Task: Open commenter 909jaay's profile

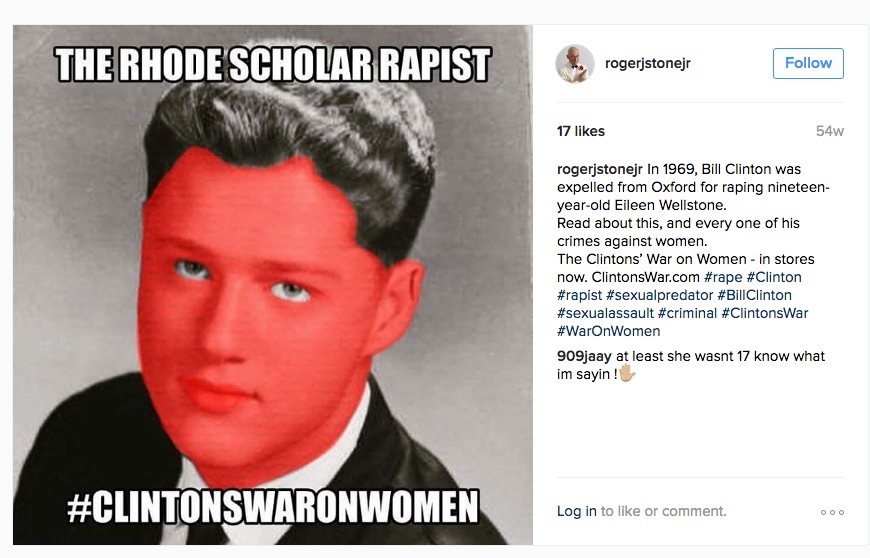Action: (584, 356)
